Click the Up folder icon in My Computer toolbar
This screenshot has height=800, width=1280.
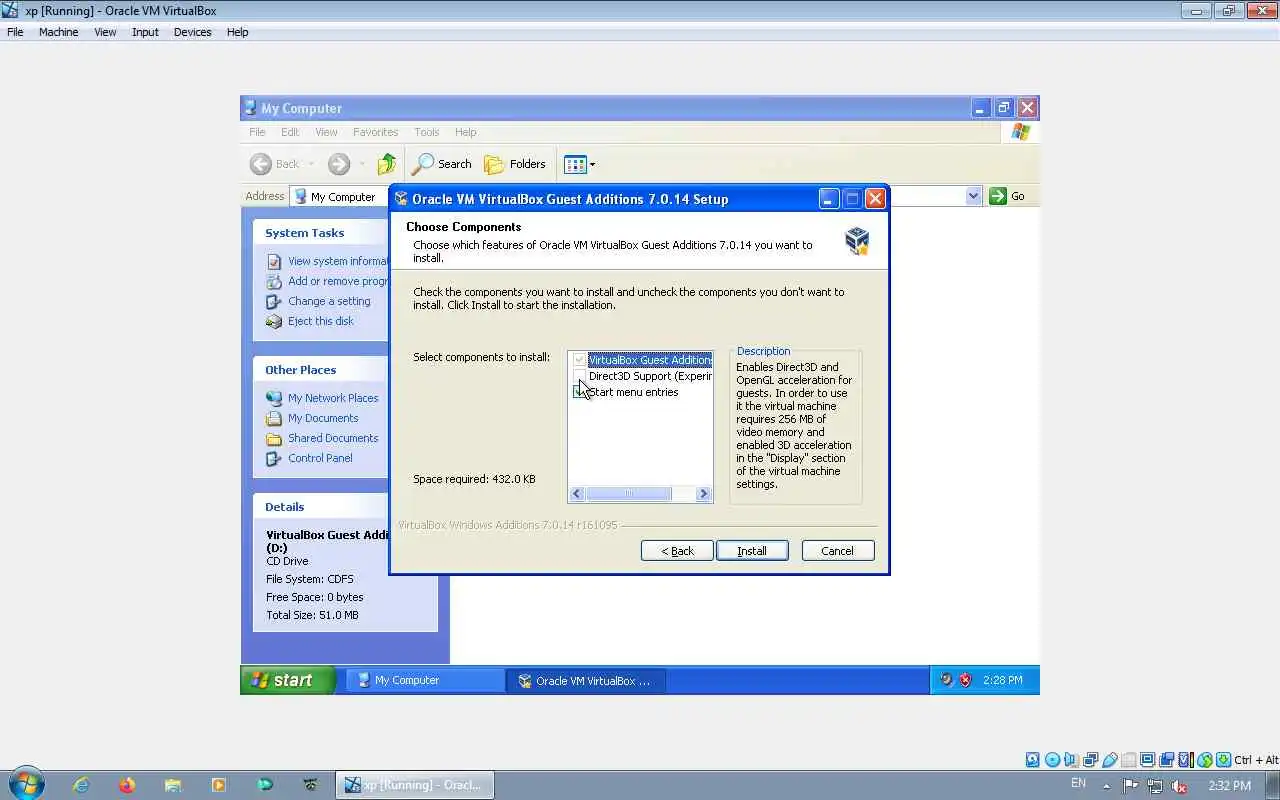pyautogui.click(x=387, y=164)
